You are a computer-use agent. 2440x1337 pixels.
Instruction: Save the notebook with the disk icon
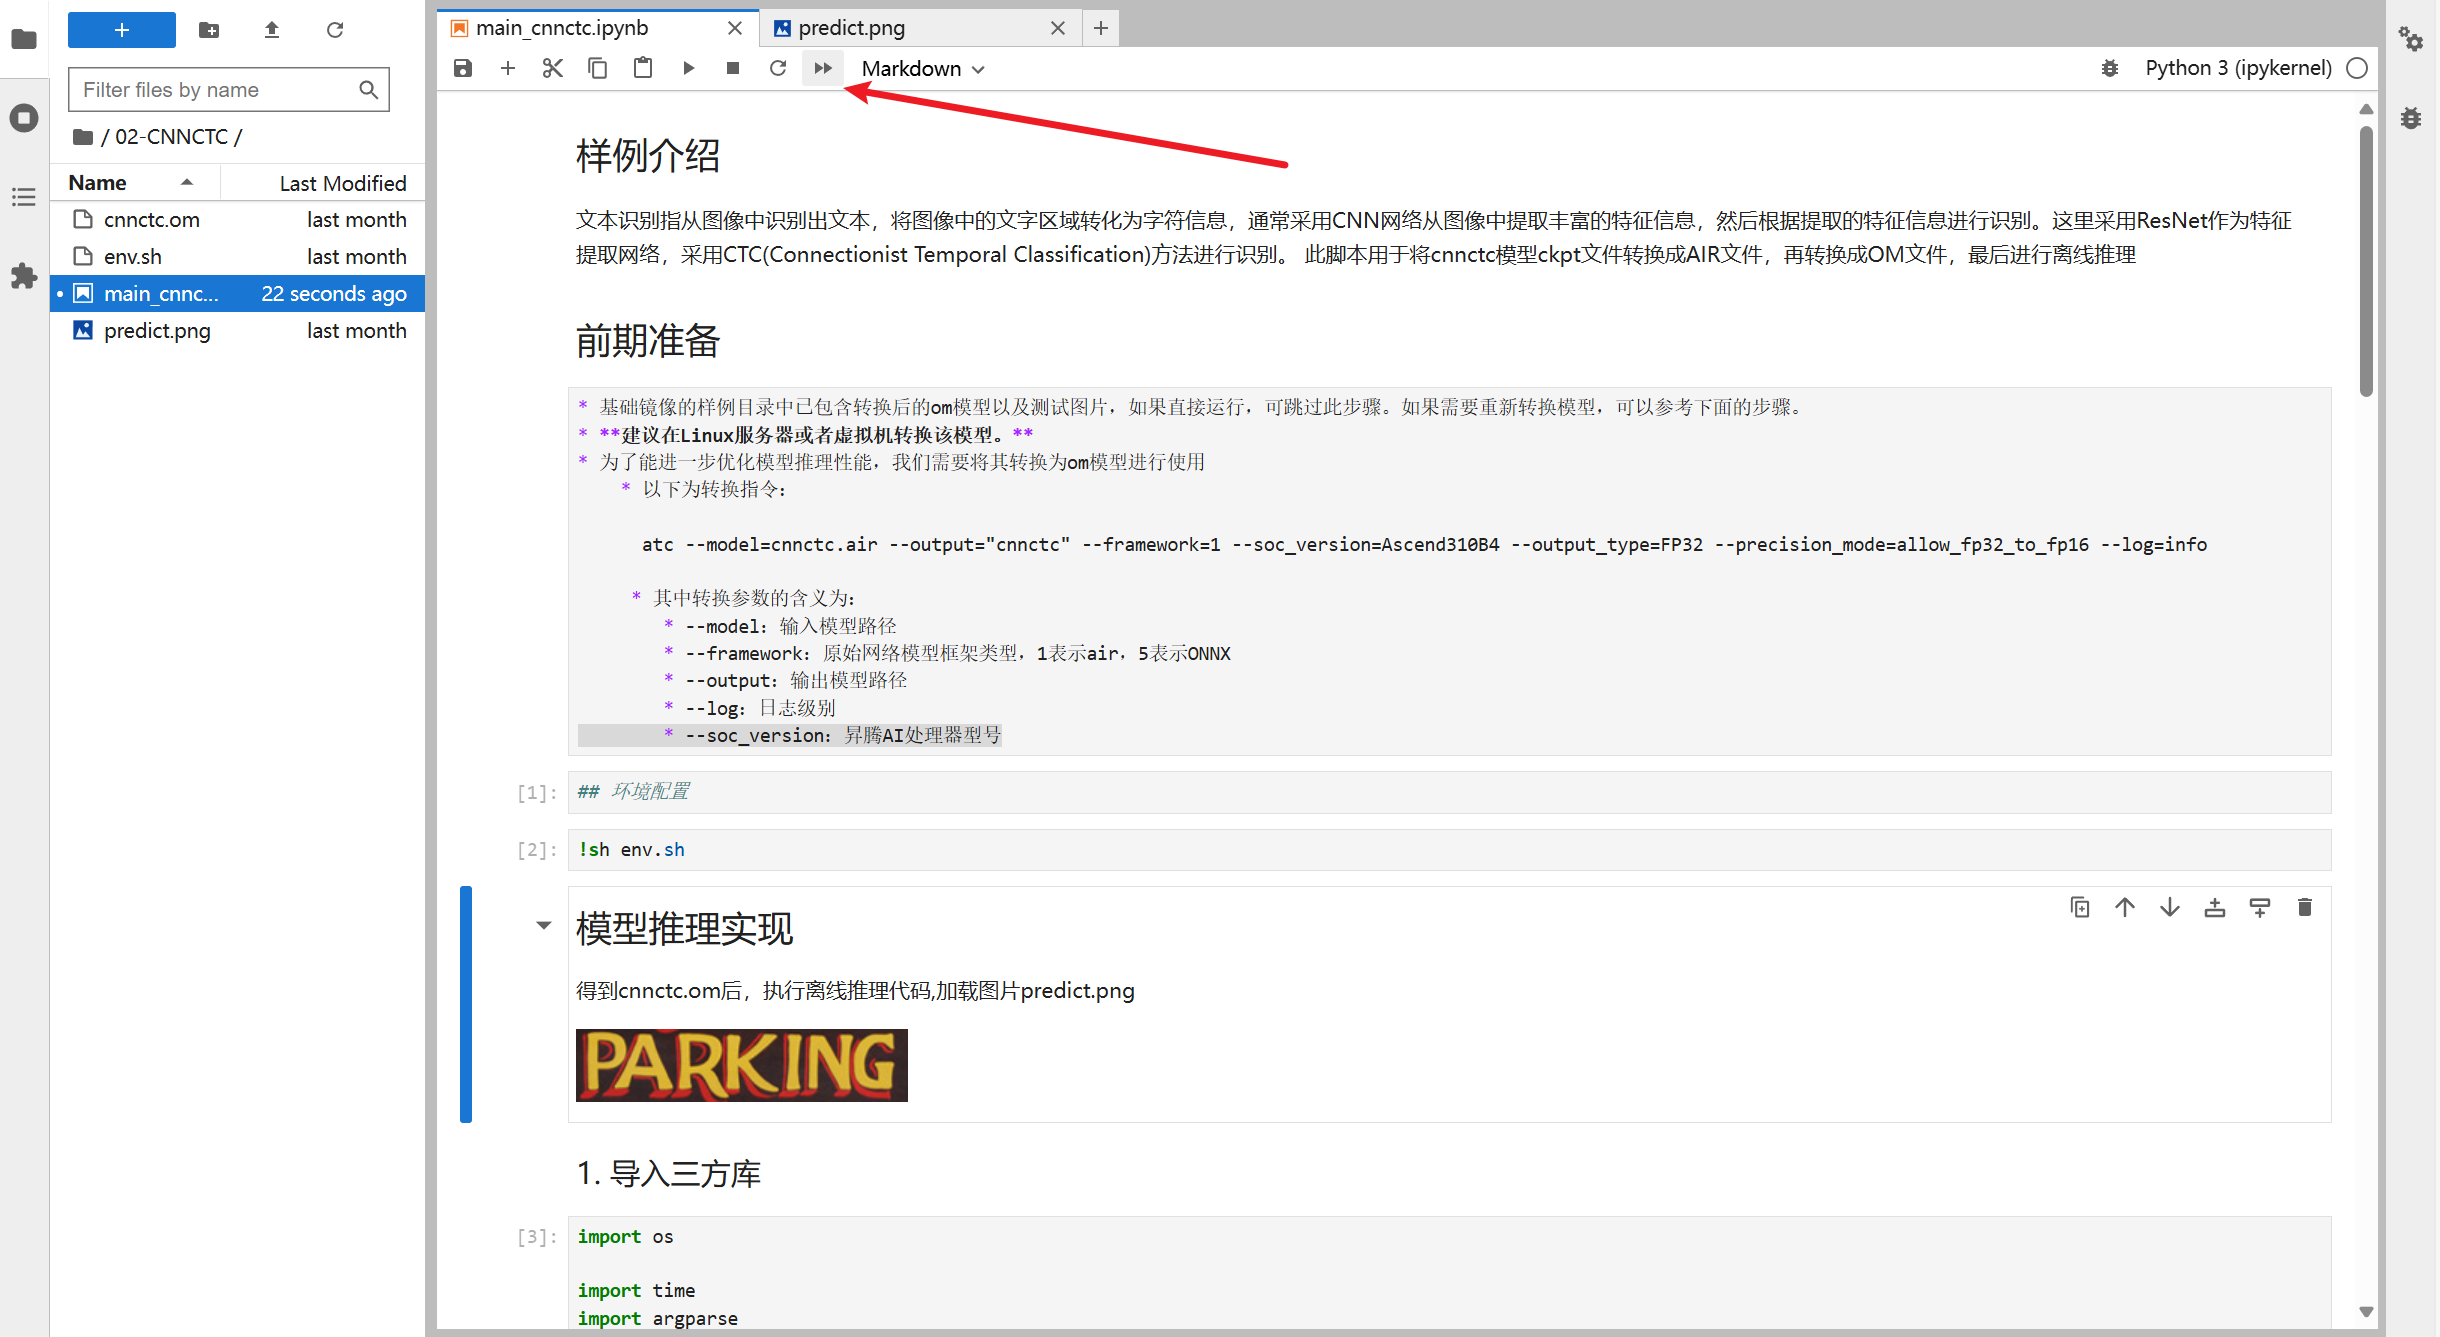[463, 68]
